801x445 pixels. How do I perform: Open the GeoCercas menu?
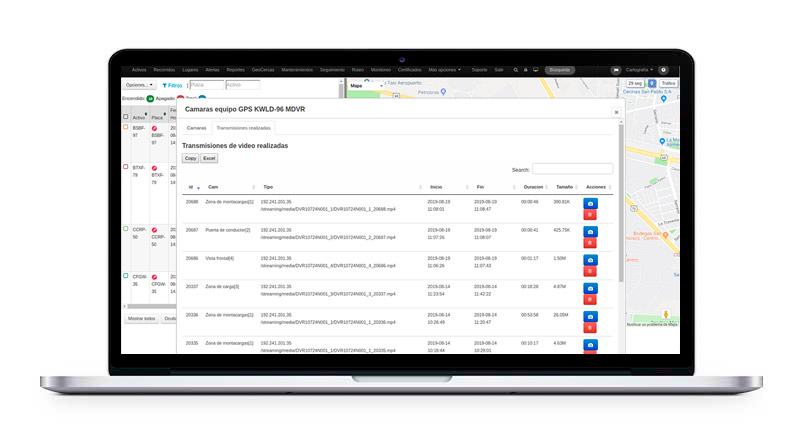point(263,70)
